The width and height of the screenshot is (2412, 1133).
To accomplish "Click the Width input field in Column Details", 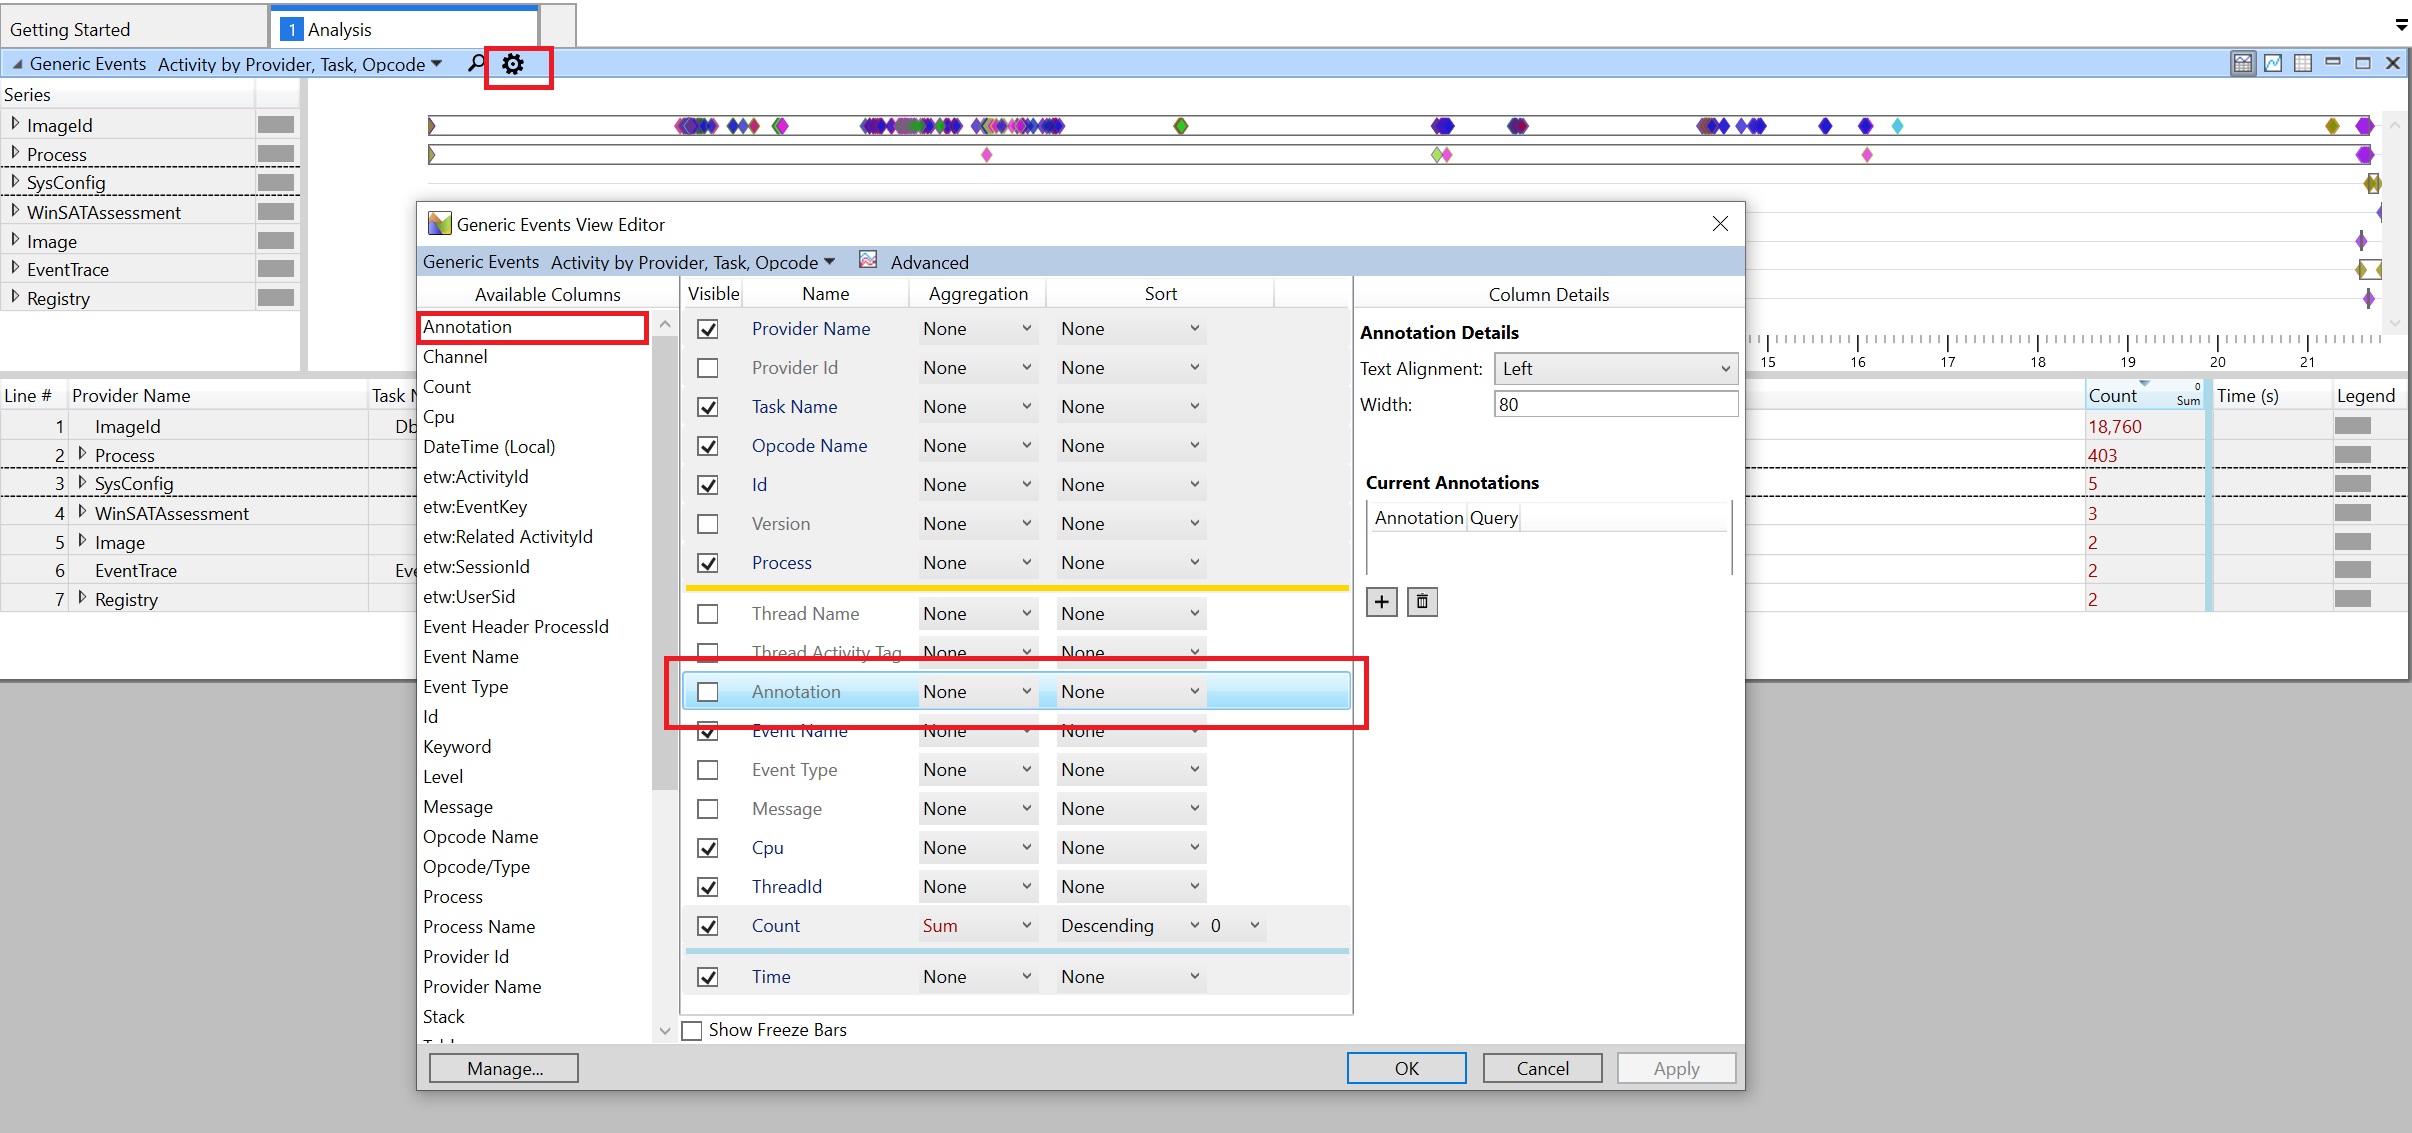I will pyautogui.click(x=1612, y=403).
